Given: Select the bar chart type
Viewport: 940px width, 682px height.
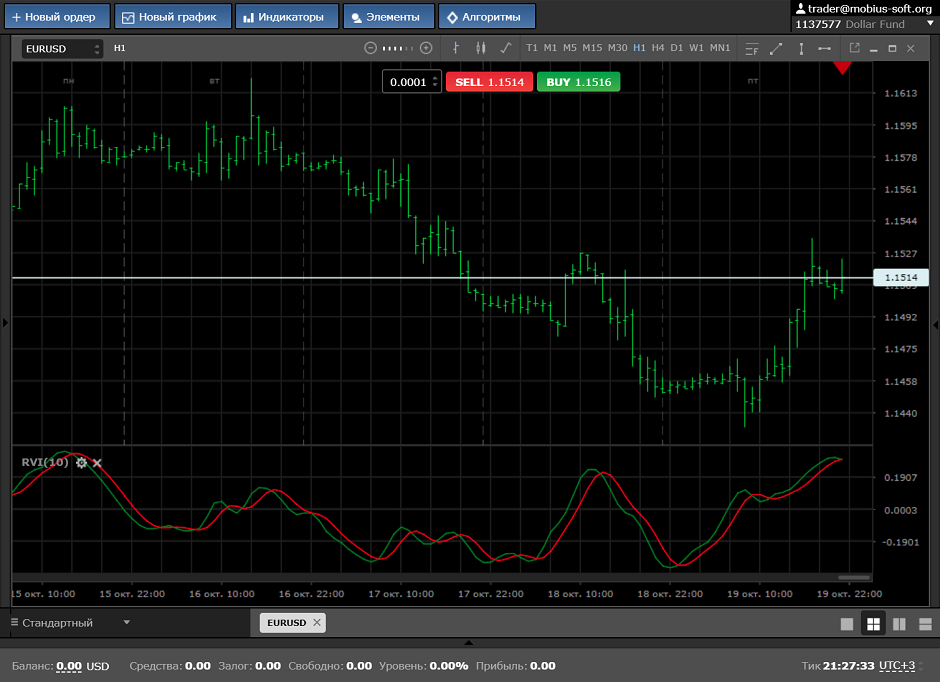Looking at the screenshot, I should pyautogui.click(x=456, y=48).
